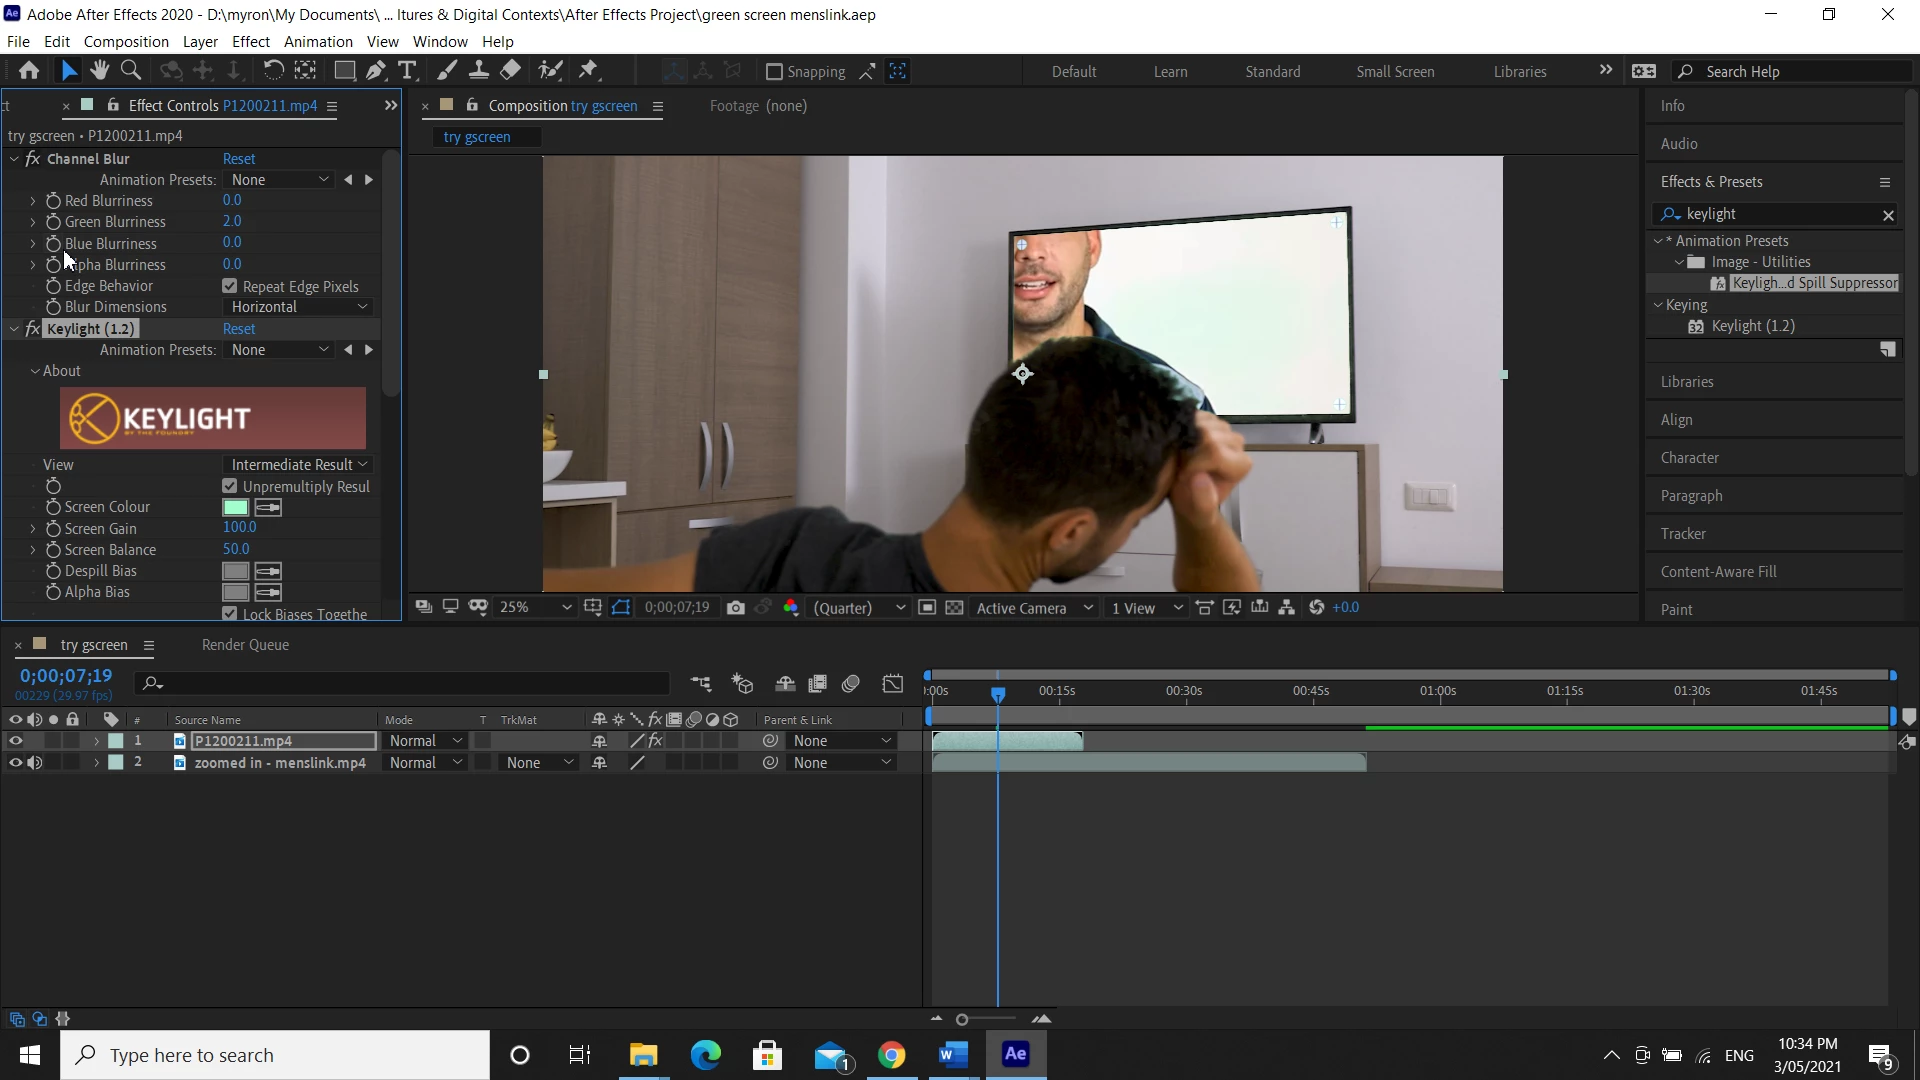
Task: Click the snapshot camera icon
Action: (736, 608)
